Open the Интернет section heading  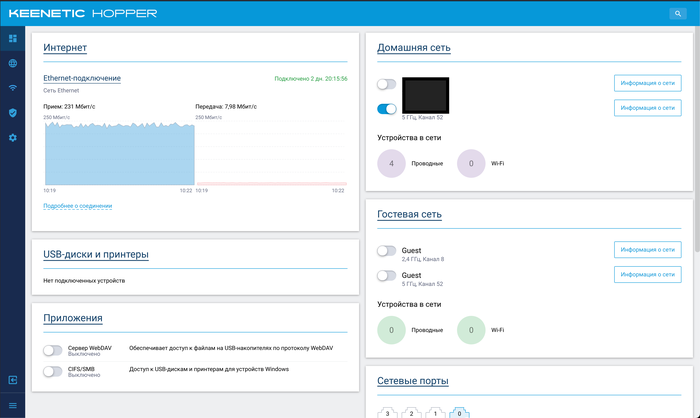point(65,48)
